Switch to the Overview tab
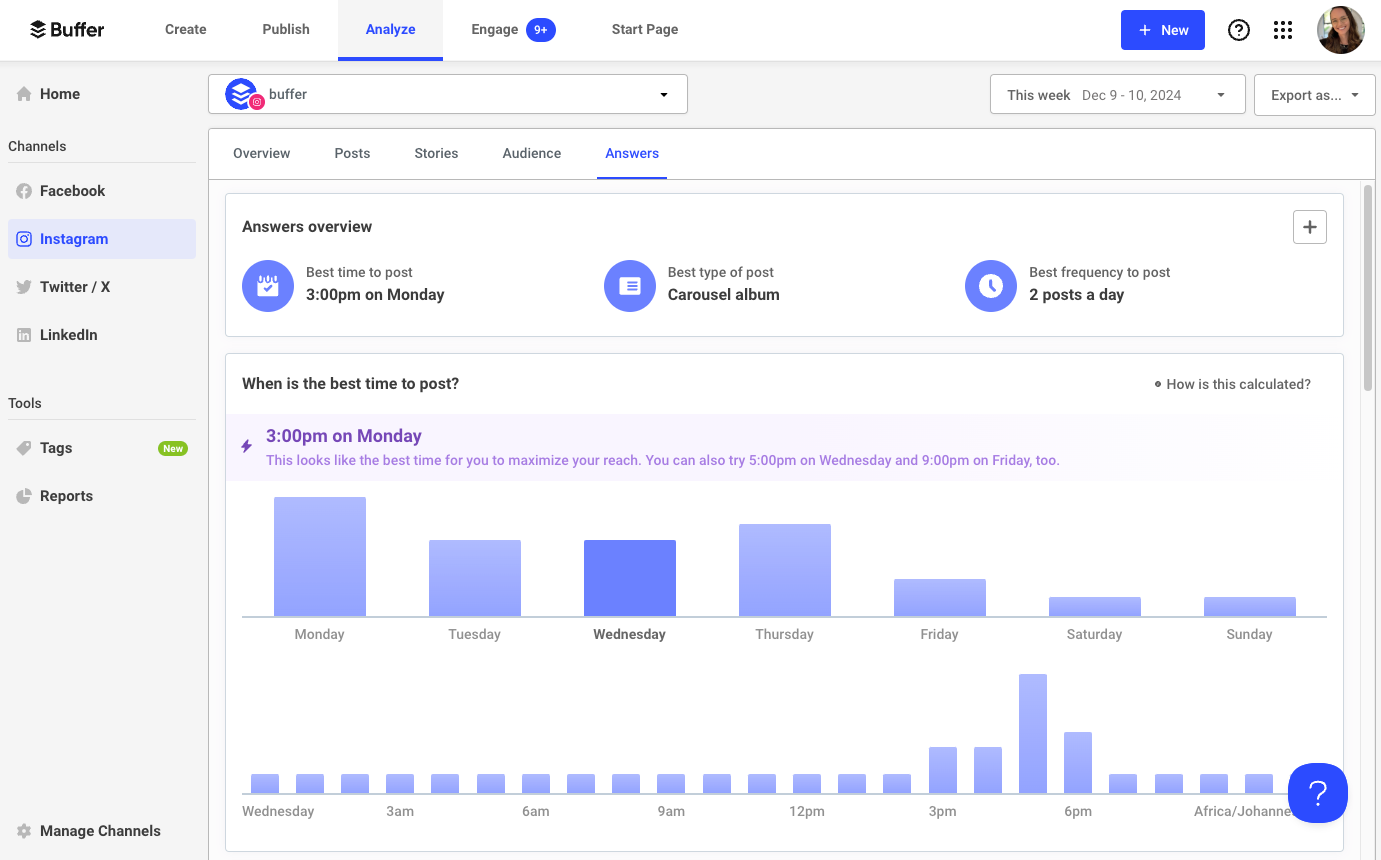1381x860 pixels. (x=261, y=153)
